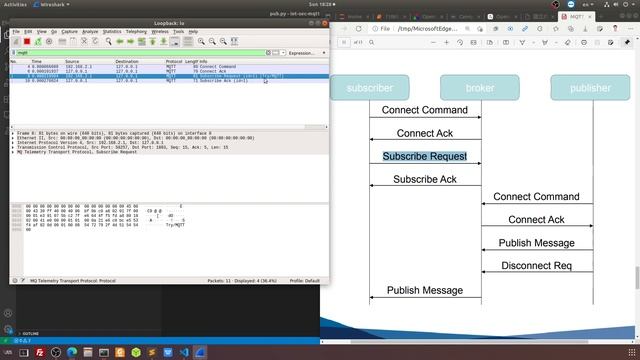This screenshot has height=360, width=640.
Task: Open Microsoft Edge from the dock
Action: click(x=72, y=352)
